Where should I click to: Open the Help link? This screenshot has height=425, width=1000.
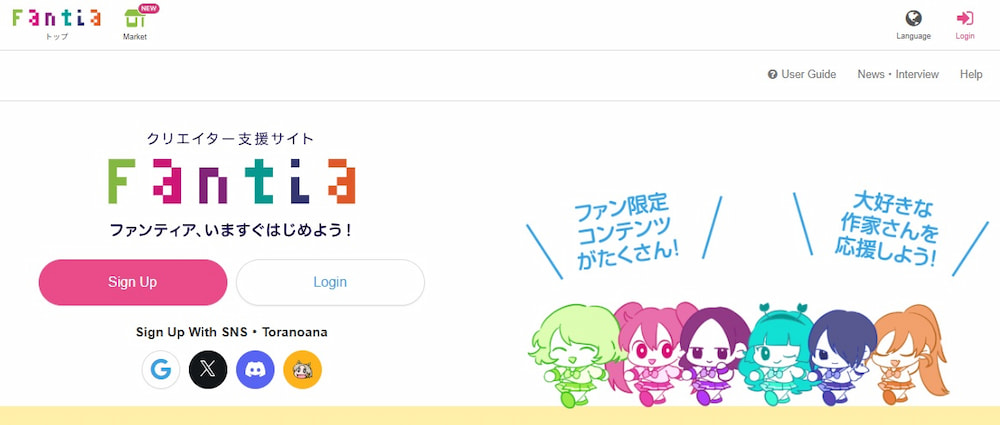[x=971, y=75]
